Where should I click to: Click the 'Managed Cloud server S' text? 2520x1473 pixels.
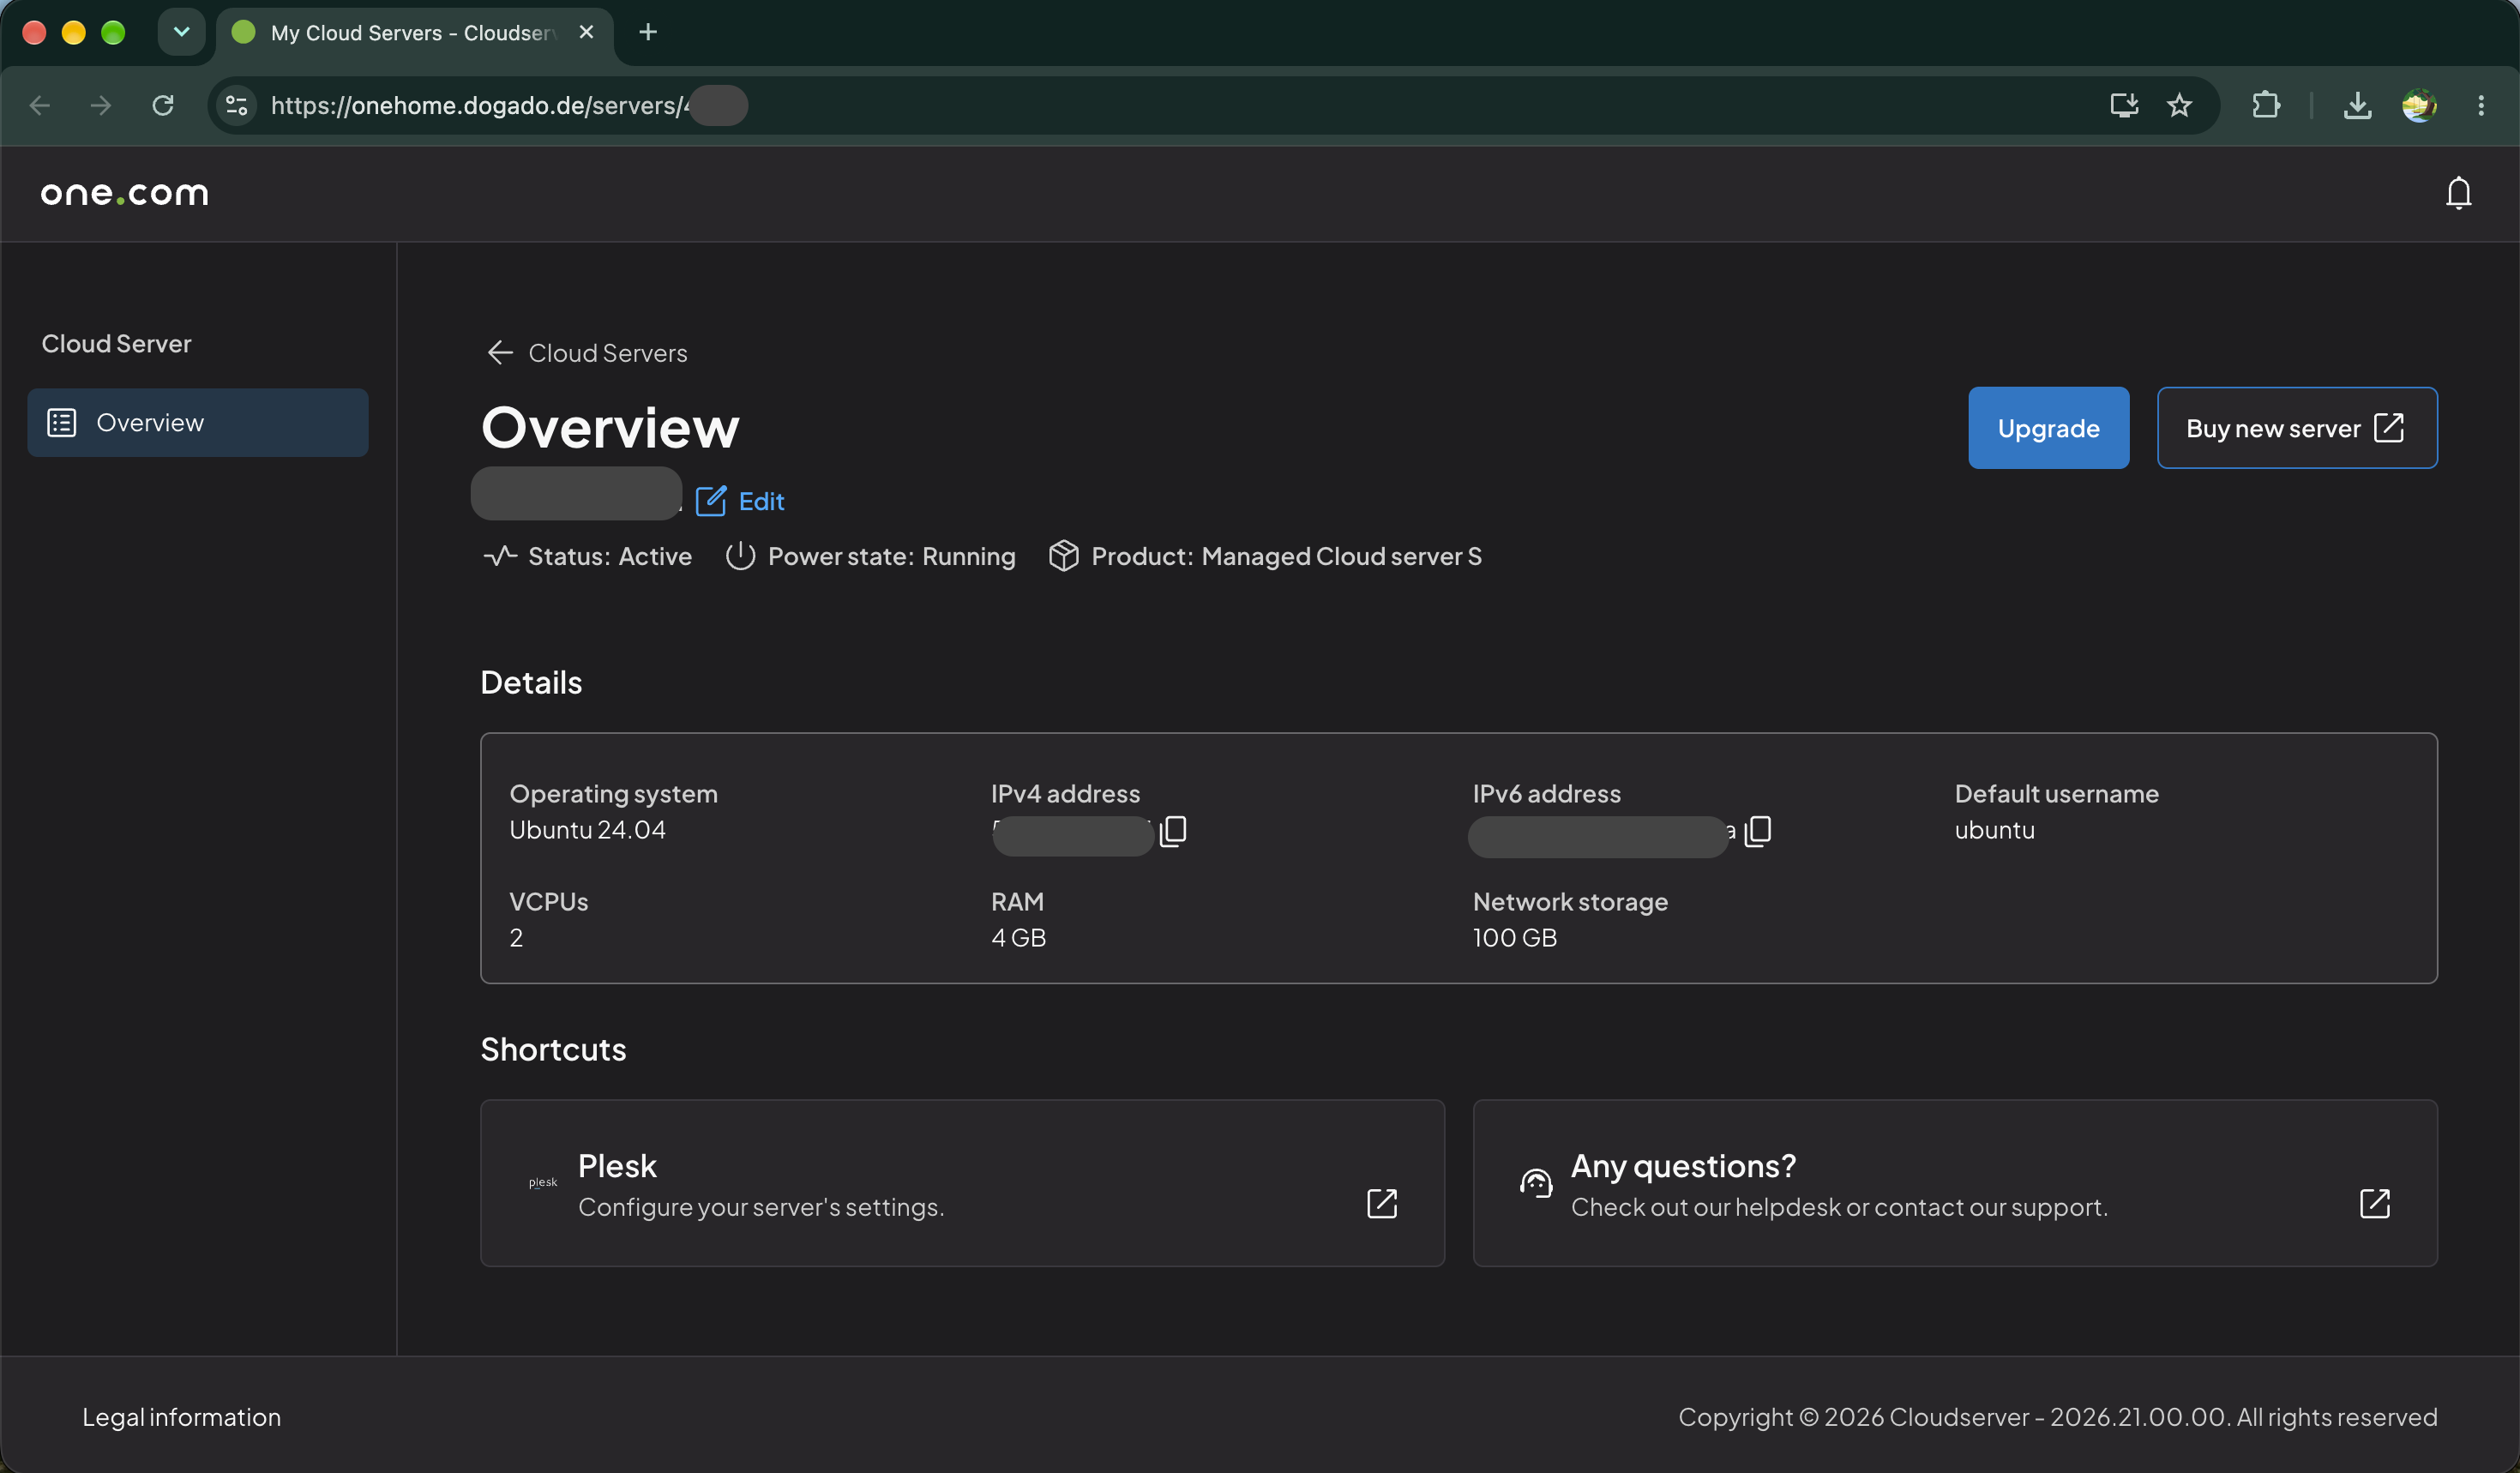coord(1341,556)
